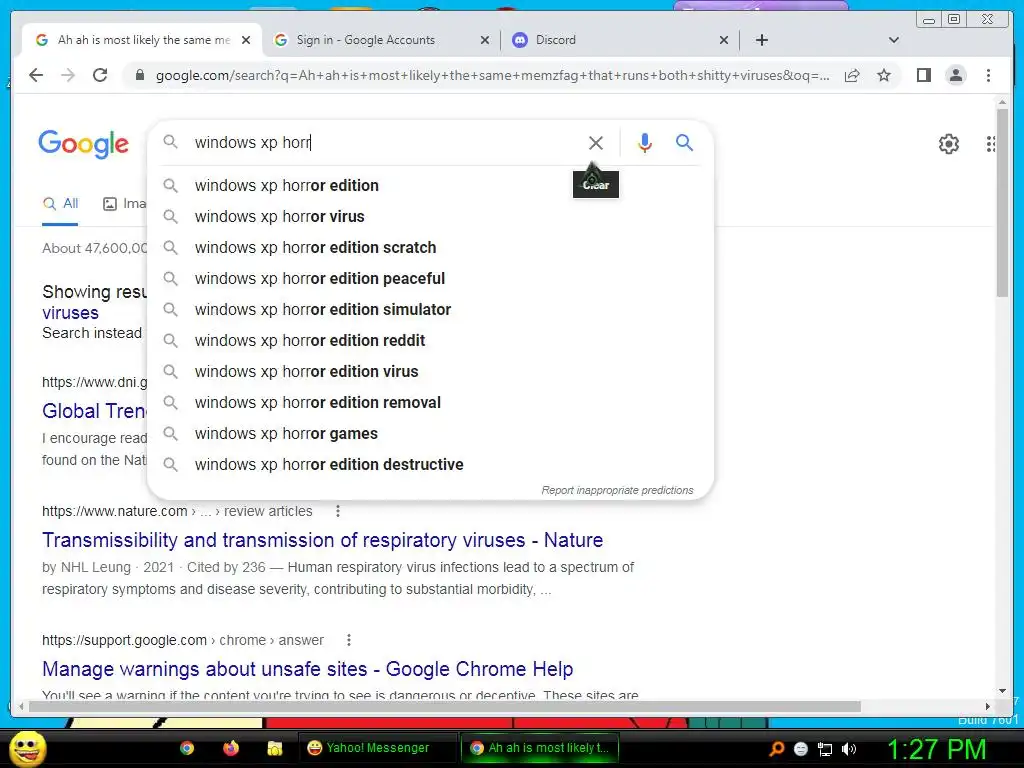This screenshot has height=768, width=1024.
Task: Click the tray volume speaker icon
Action: pos(848,749)
